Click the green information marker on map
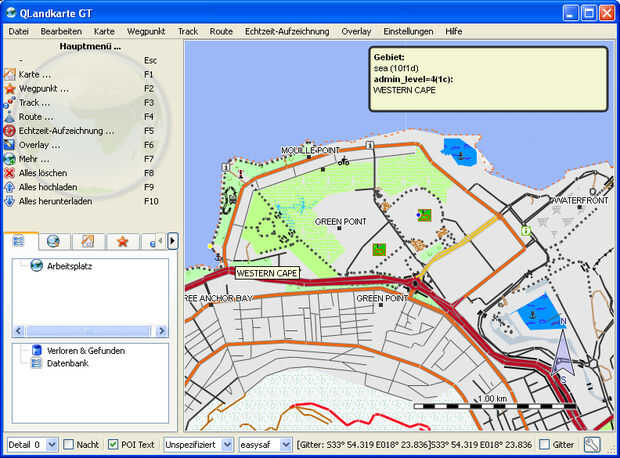 (x=525, y=231)
